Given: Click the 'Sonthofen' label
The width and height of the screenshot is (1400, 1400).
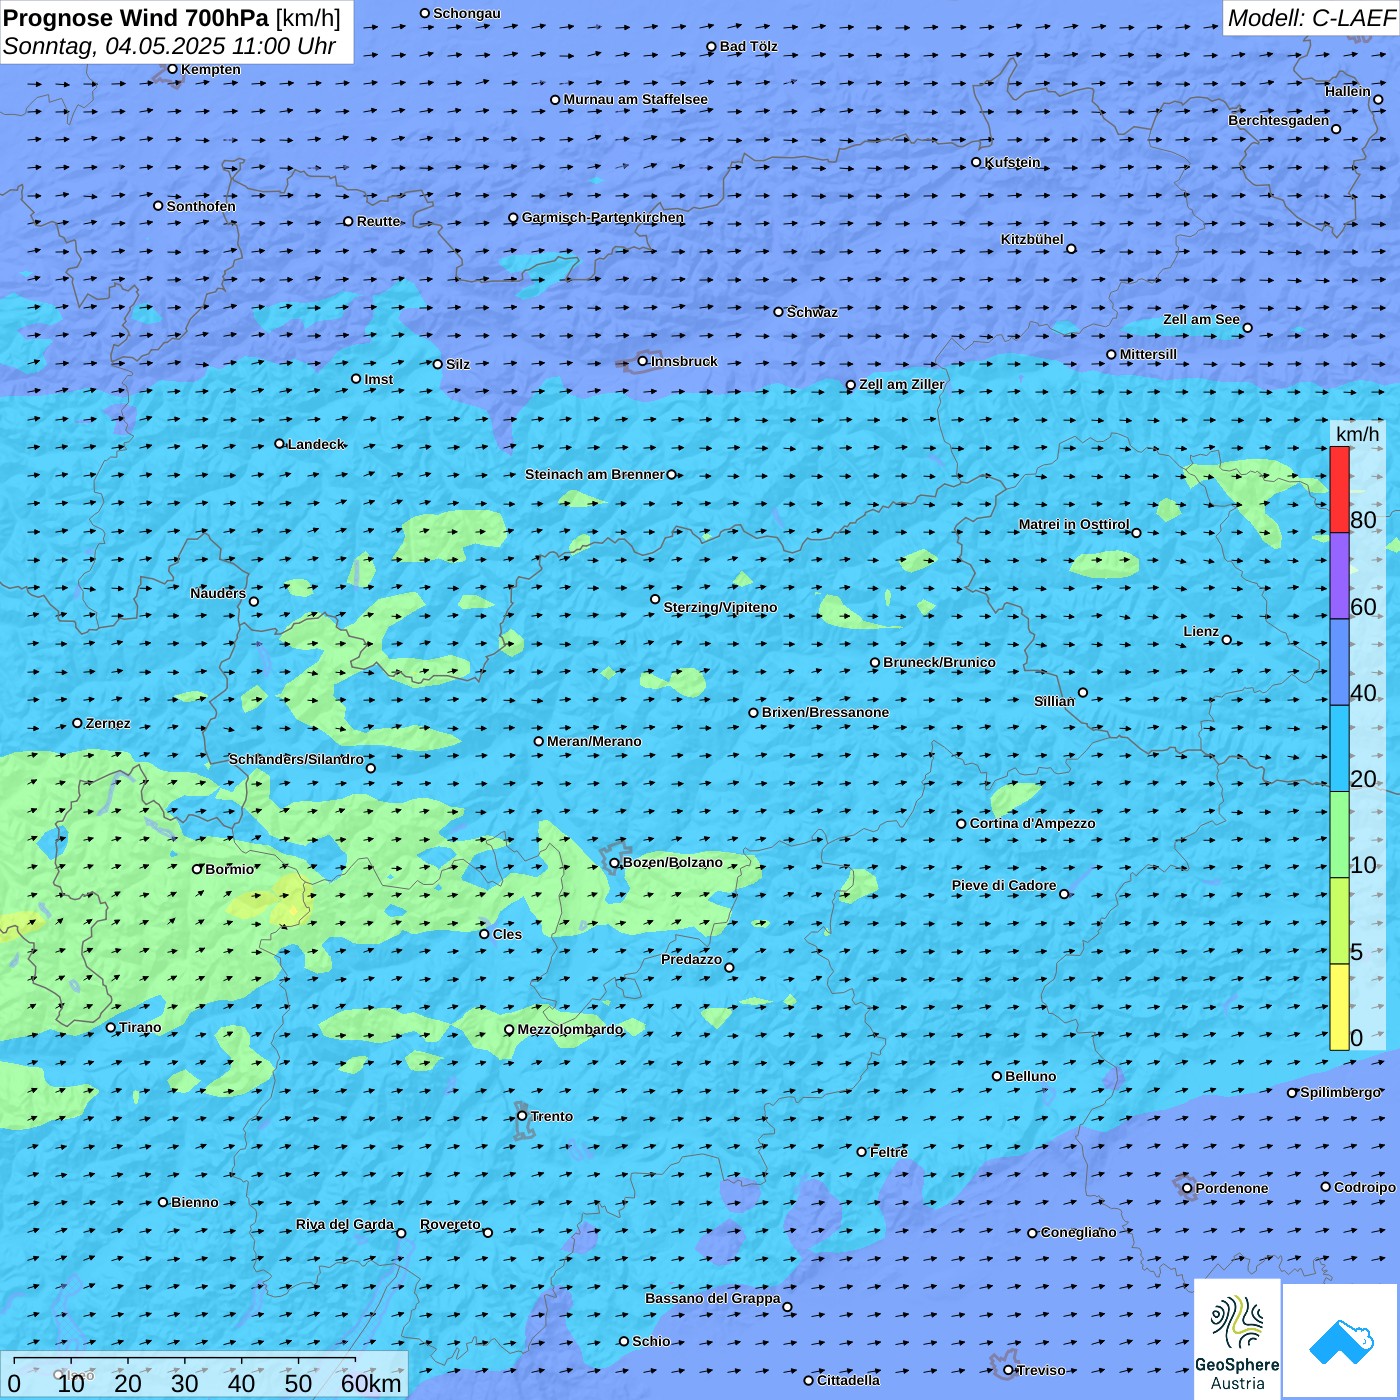Looking at the screenshot, I should click(x=201, y=206).
